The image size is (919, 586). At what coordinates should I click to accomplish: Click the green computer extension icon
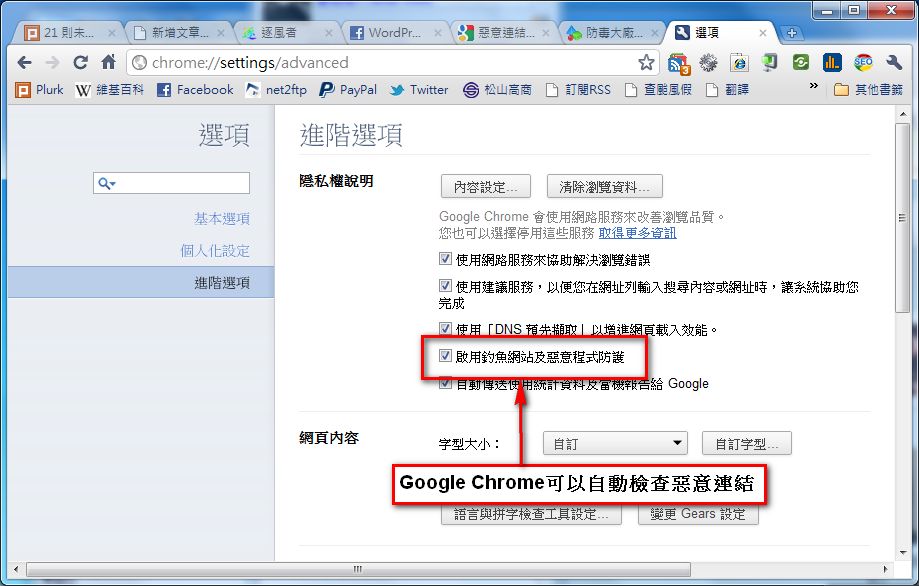pyautogui.click(x=770, y=62)
